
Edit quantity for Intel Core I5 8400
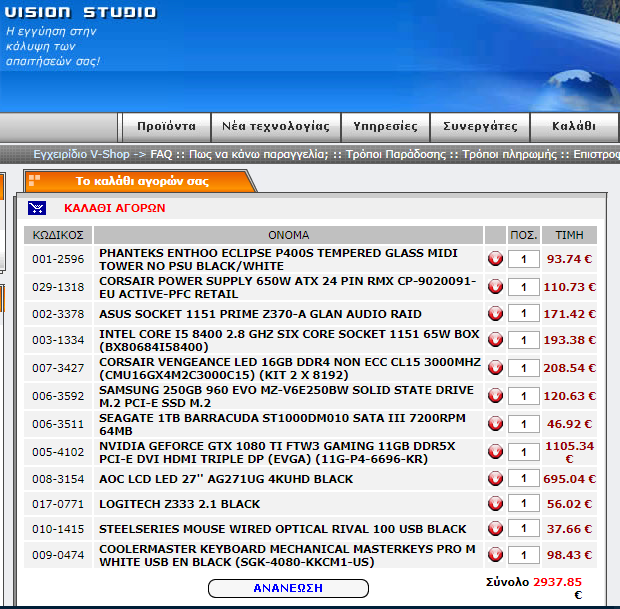(x=524, y=340)
